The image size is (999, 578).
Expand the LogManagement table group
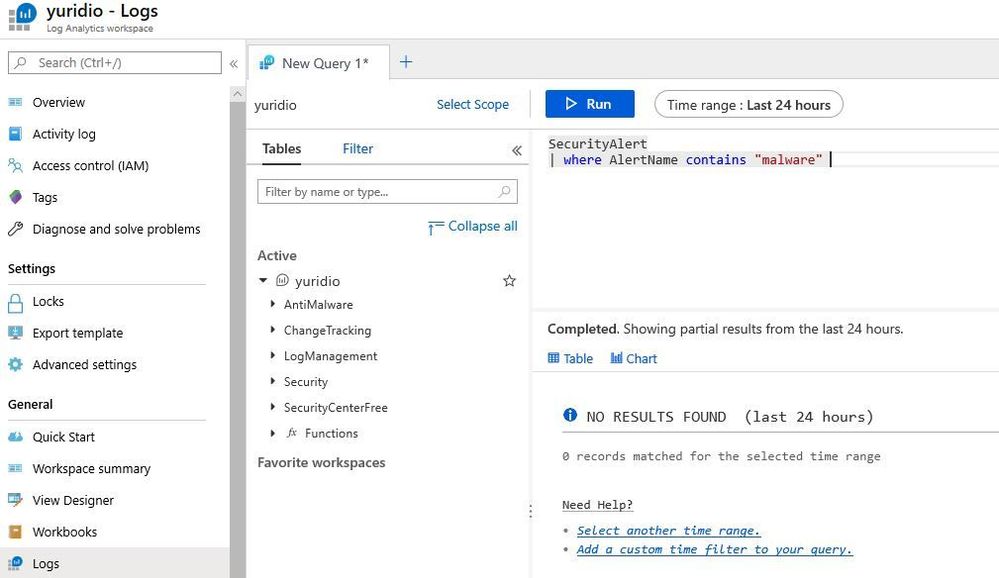click(x=273, y=355)
